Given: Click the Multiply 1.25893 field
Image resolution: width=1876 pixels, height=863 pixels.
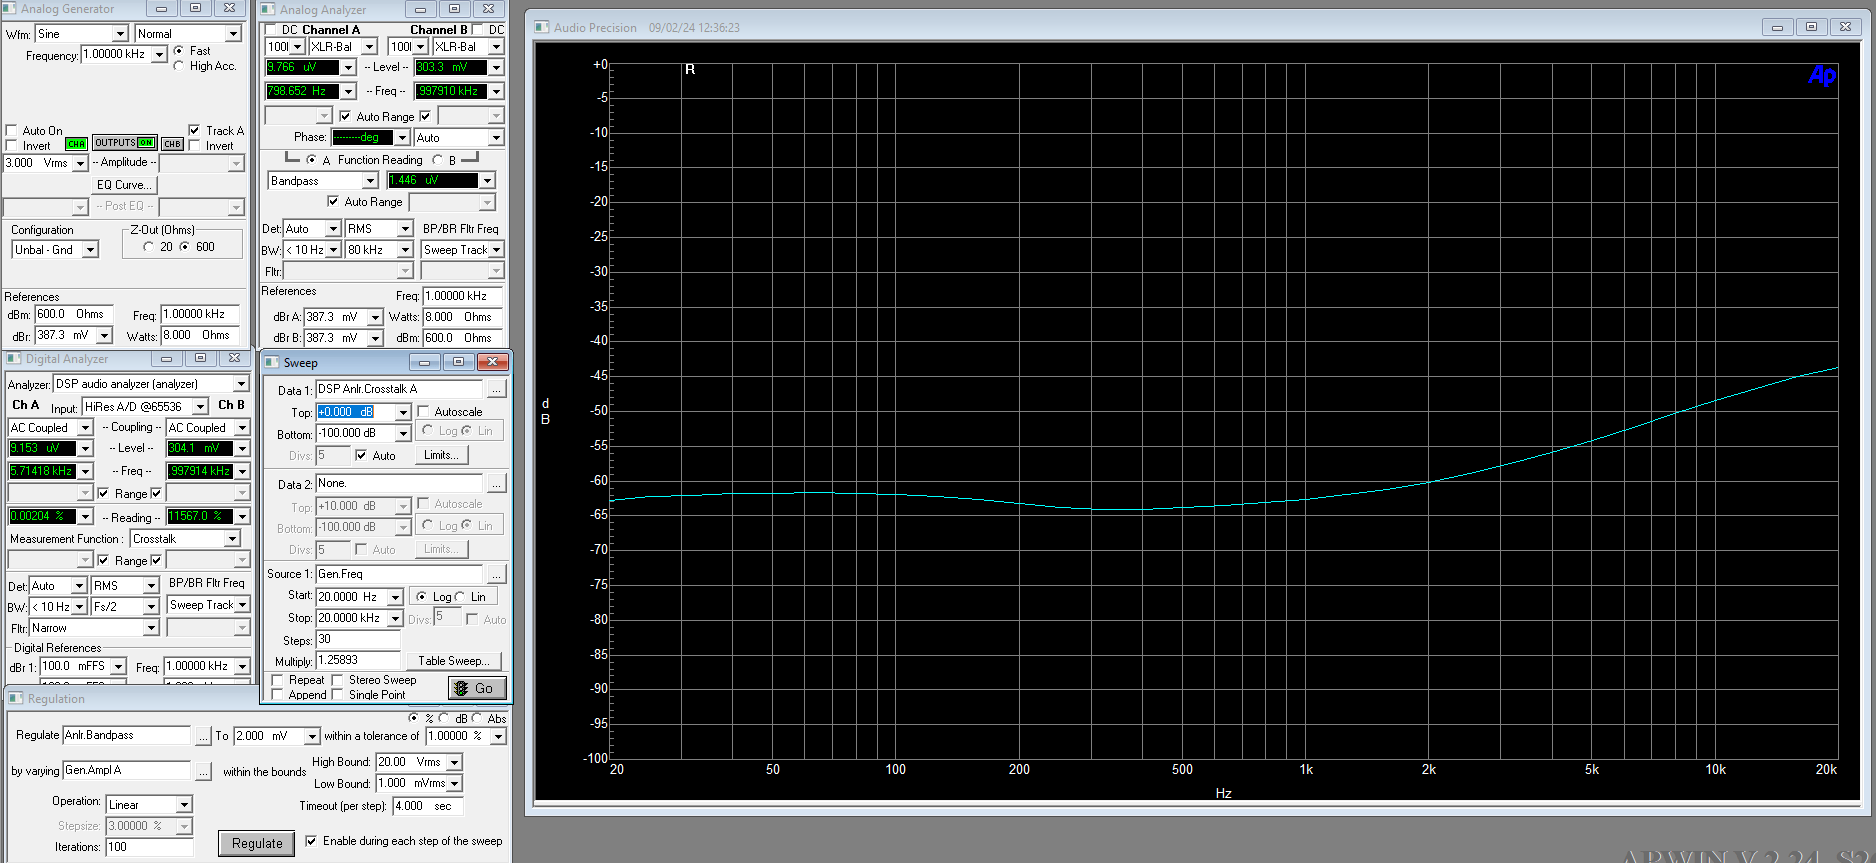Looking at the screenshot, I should pyautogui.click(x=358, y=661).
